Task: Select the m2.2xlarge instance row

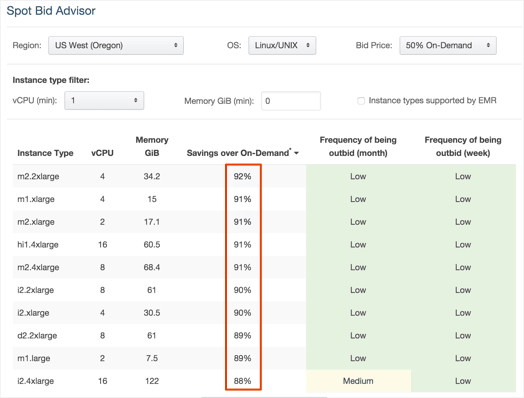Action: pos(264,176)
